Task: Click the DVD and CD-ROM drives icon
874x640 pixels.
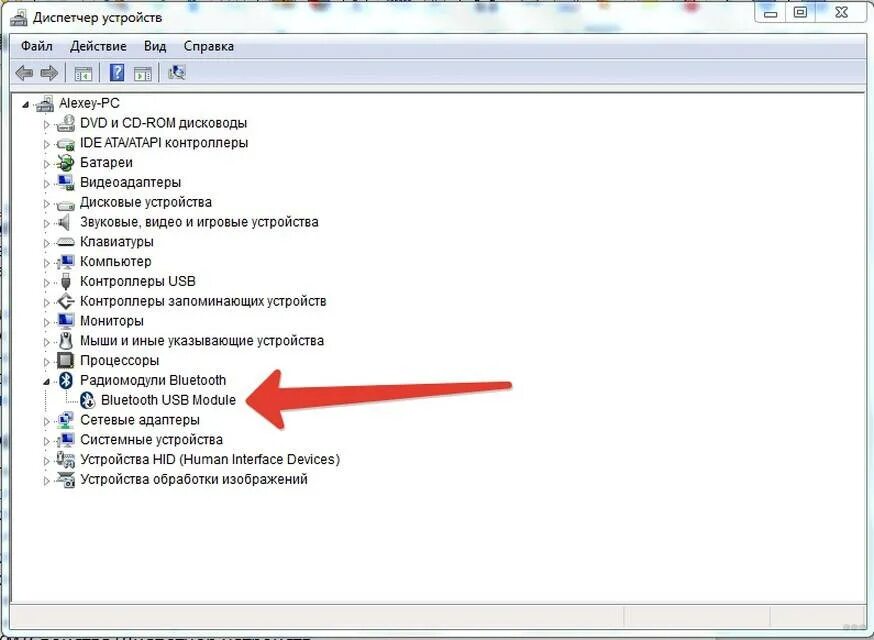Action: pos(66,123)
